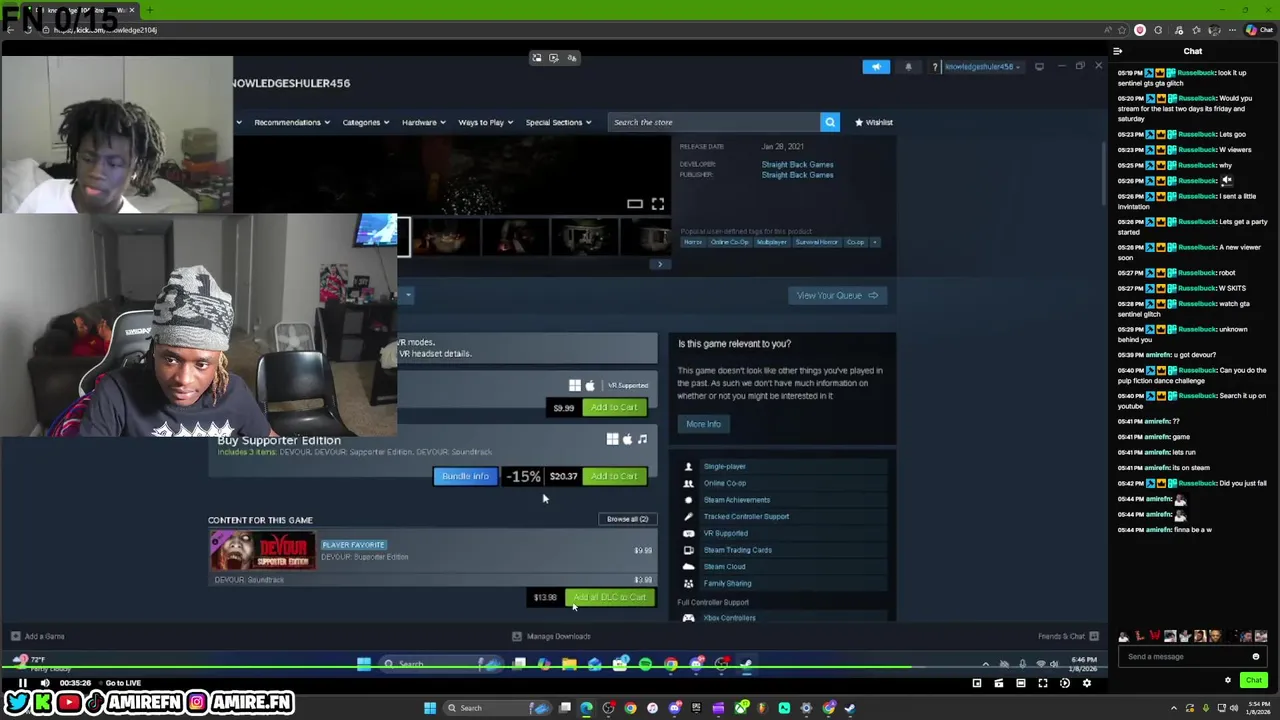The height and width of the screenshot is (720, 1280).
Task: Click the More Info button
Action: 703,424
